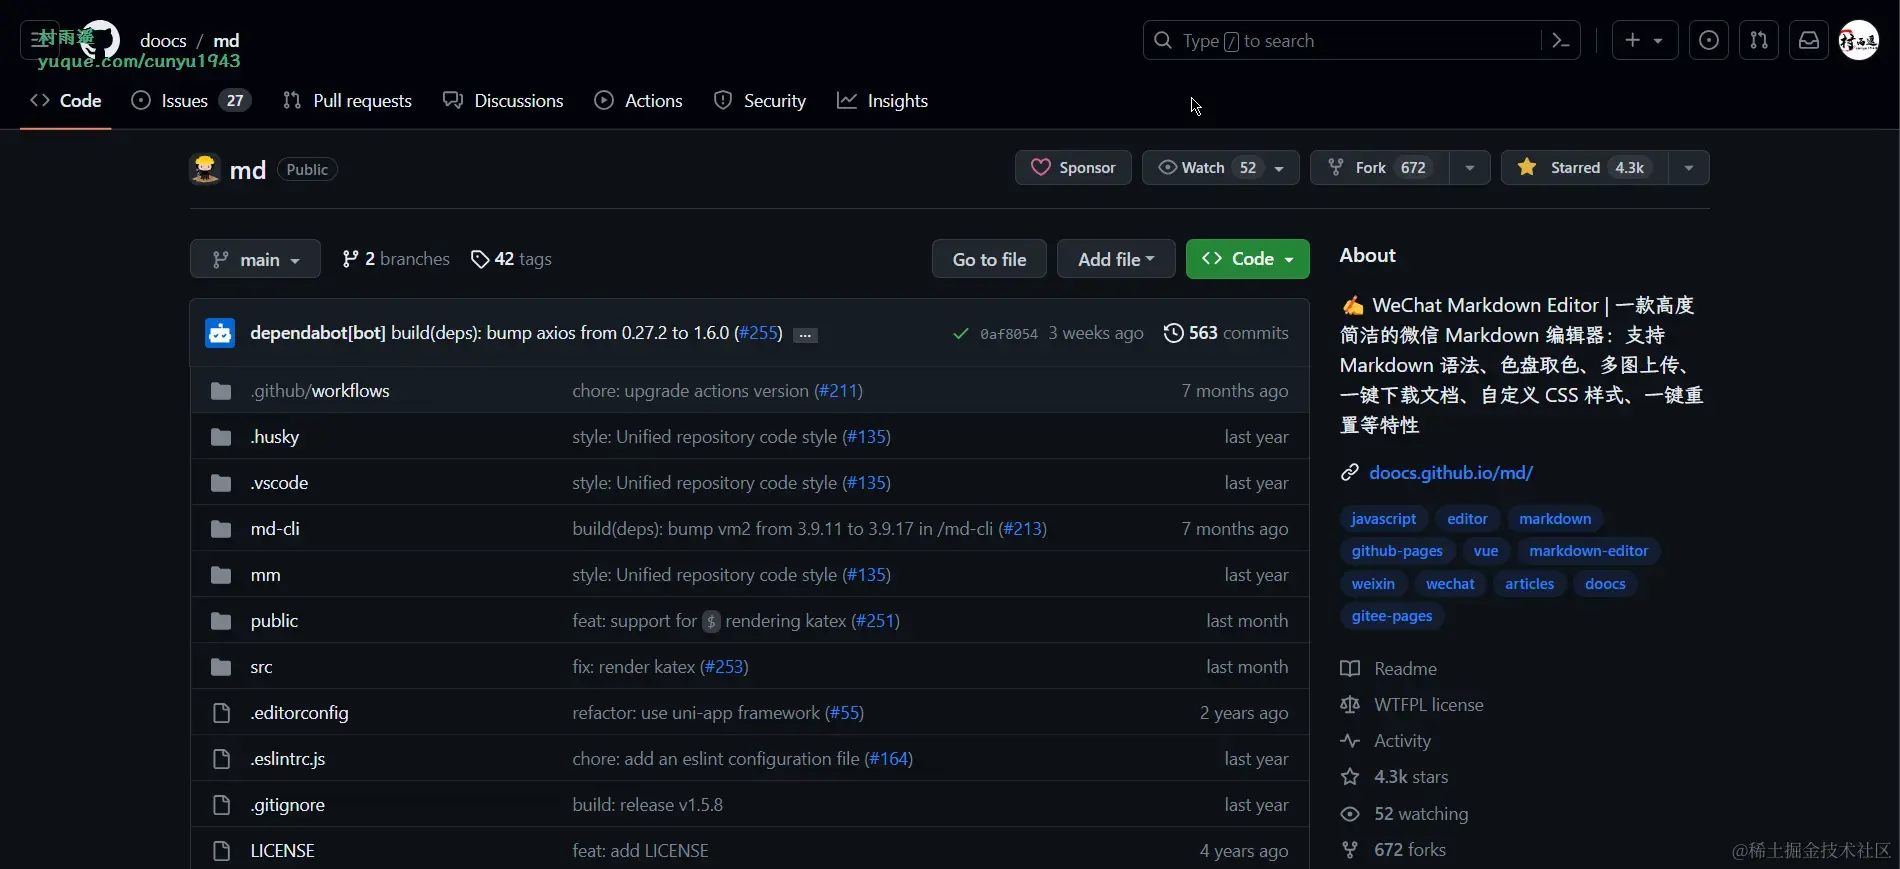Open the main branch dropdown
This screenshot has width=1900, height=869.
pyautogui.click(x=255, y=259)
